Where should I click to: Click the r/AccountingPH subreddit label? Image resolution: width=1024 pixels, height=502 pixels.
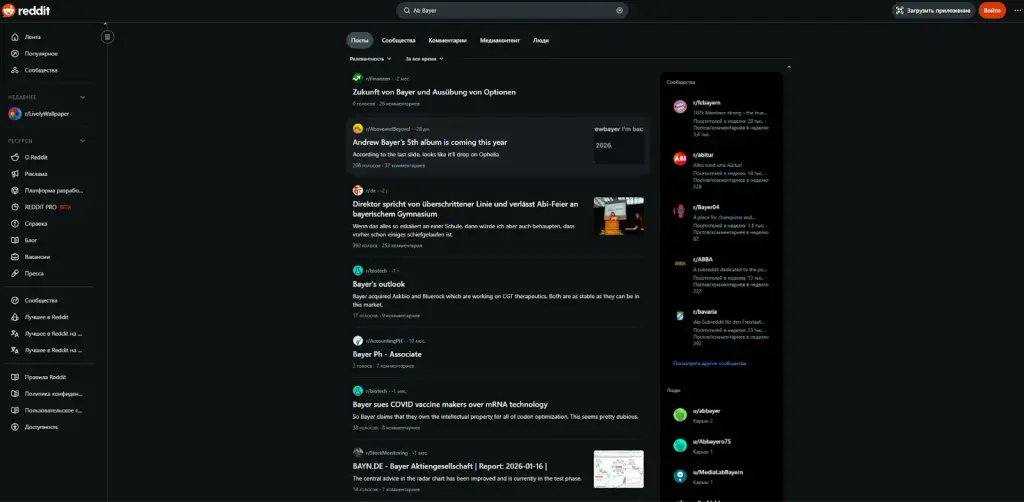[385, 341]
